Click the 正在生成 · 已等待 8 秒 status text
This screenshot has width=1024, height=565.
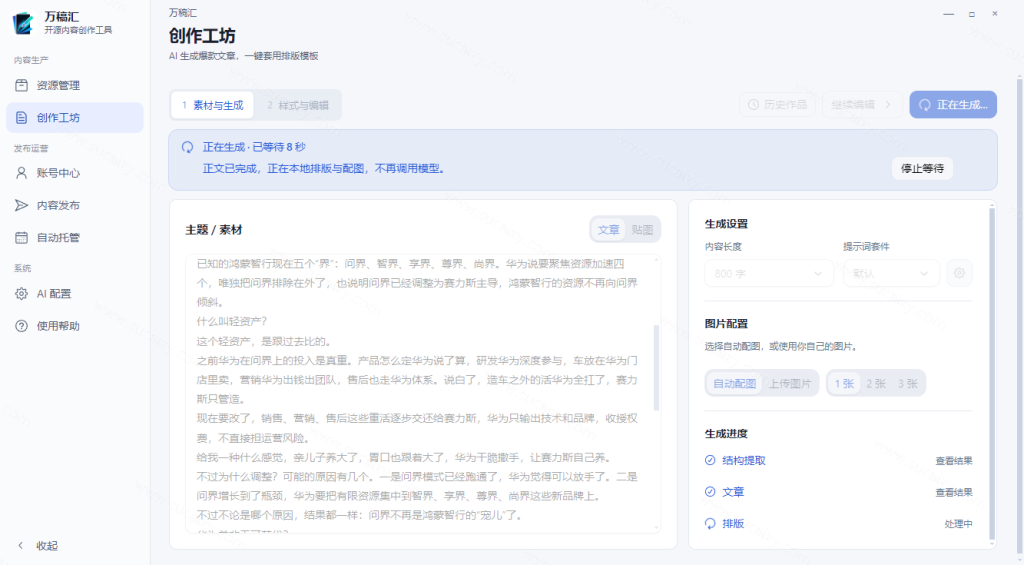254,147
